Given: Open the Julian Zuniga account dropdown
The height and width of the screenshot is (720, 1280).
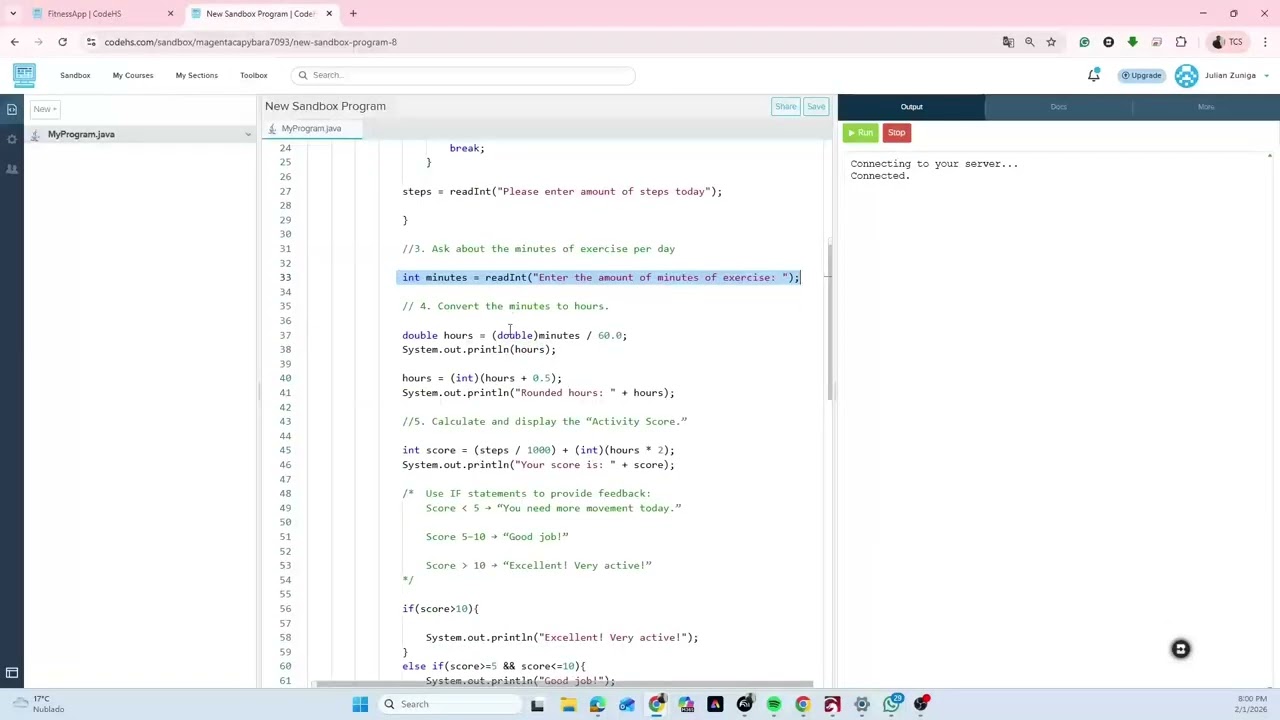Looking at the screenshot, I should tap(1267, 76).
